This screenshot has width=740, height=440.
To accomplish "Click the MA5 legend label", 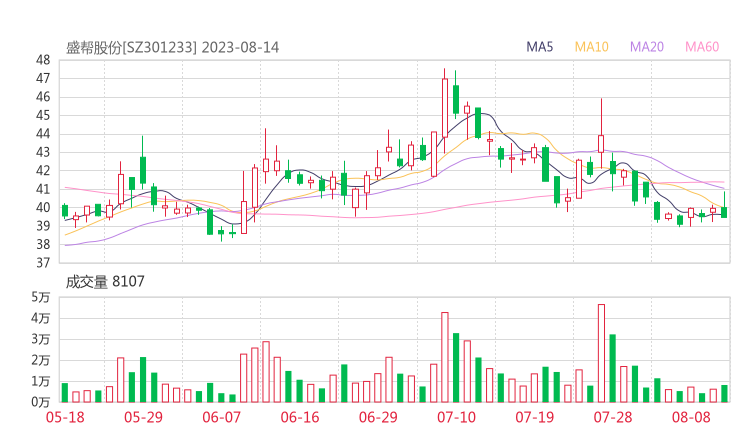I will point(539,47).
